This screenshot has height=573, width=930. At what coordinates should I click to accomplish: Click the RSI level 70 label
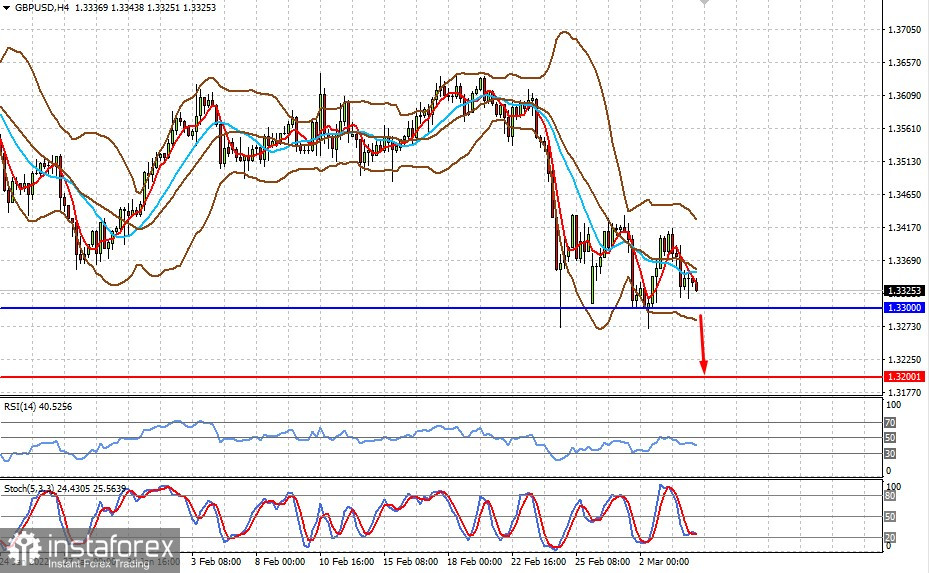tap(890, 423)
